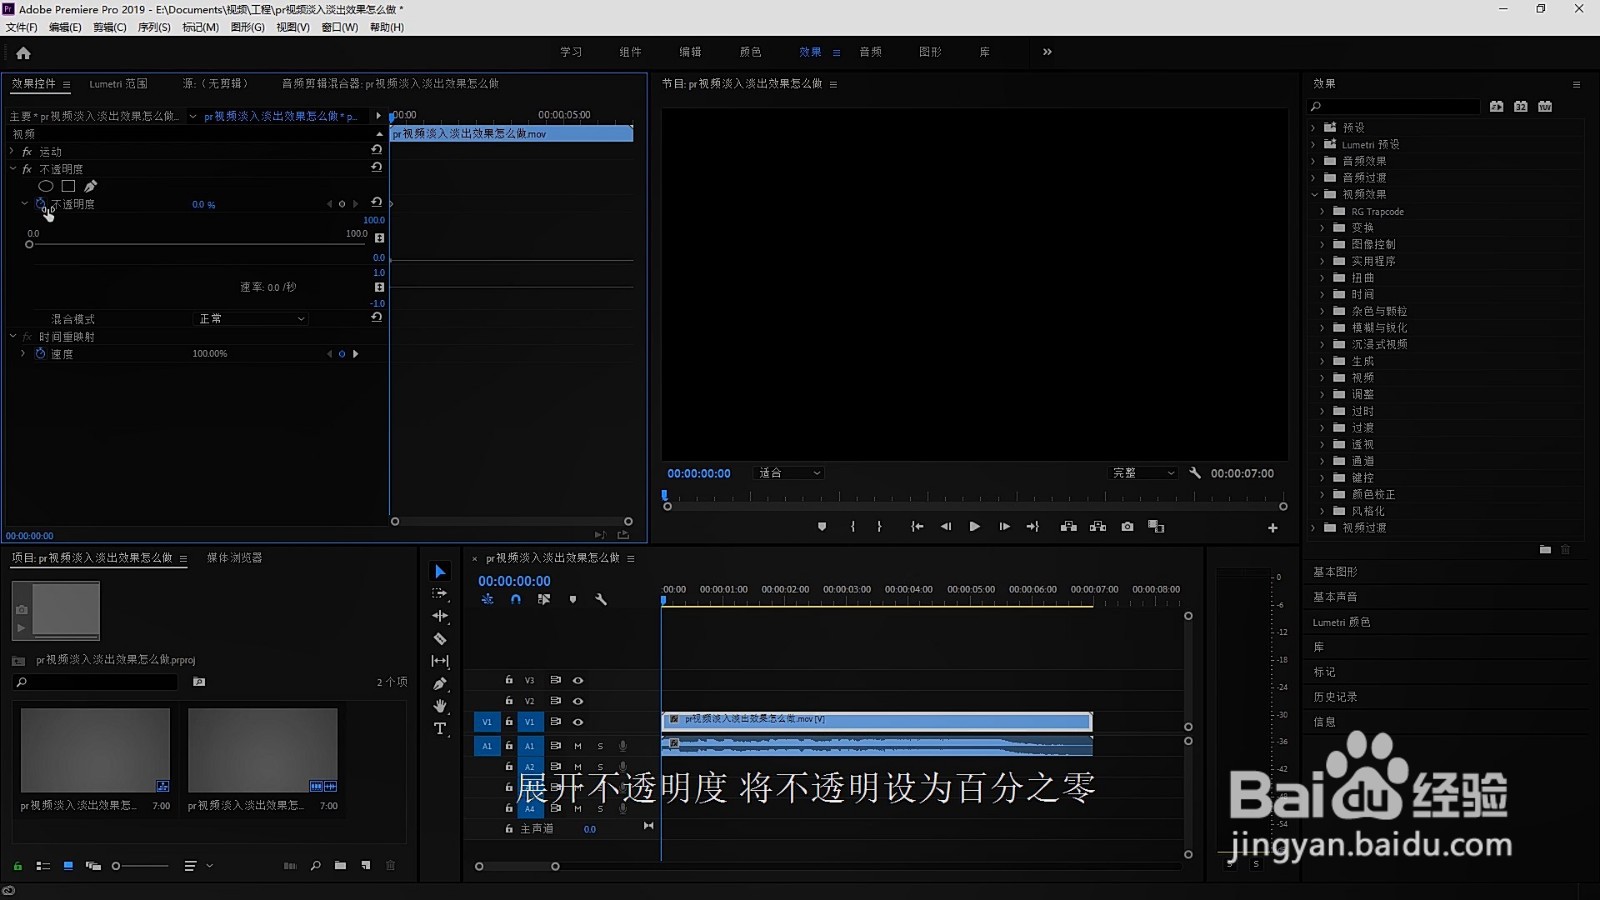The image size is (1600, 900).
Task: Select the Type tool
Action: (440, 729)
